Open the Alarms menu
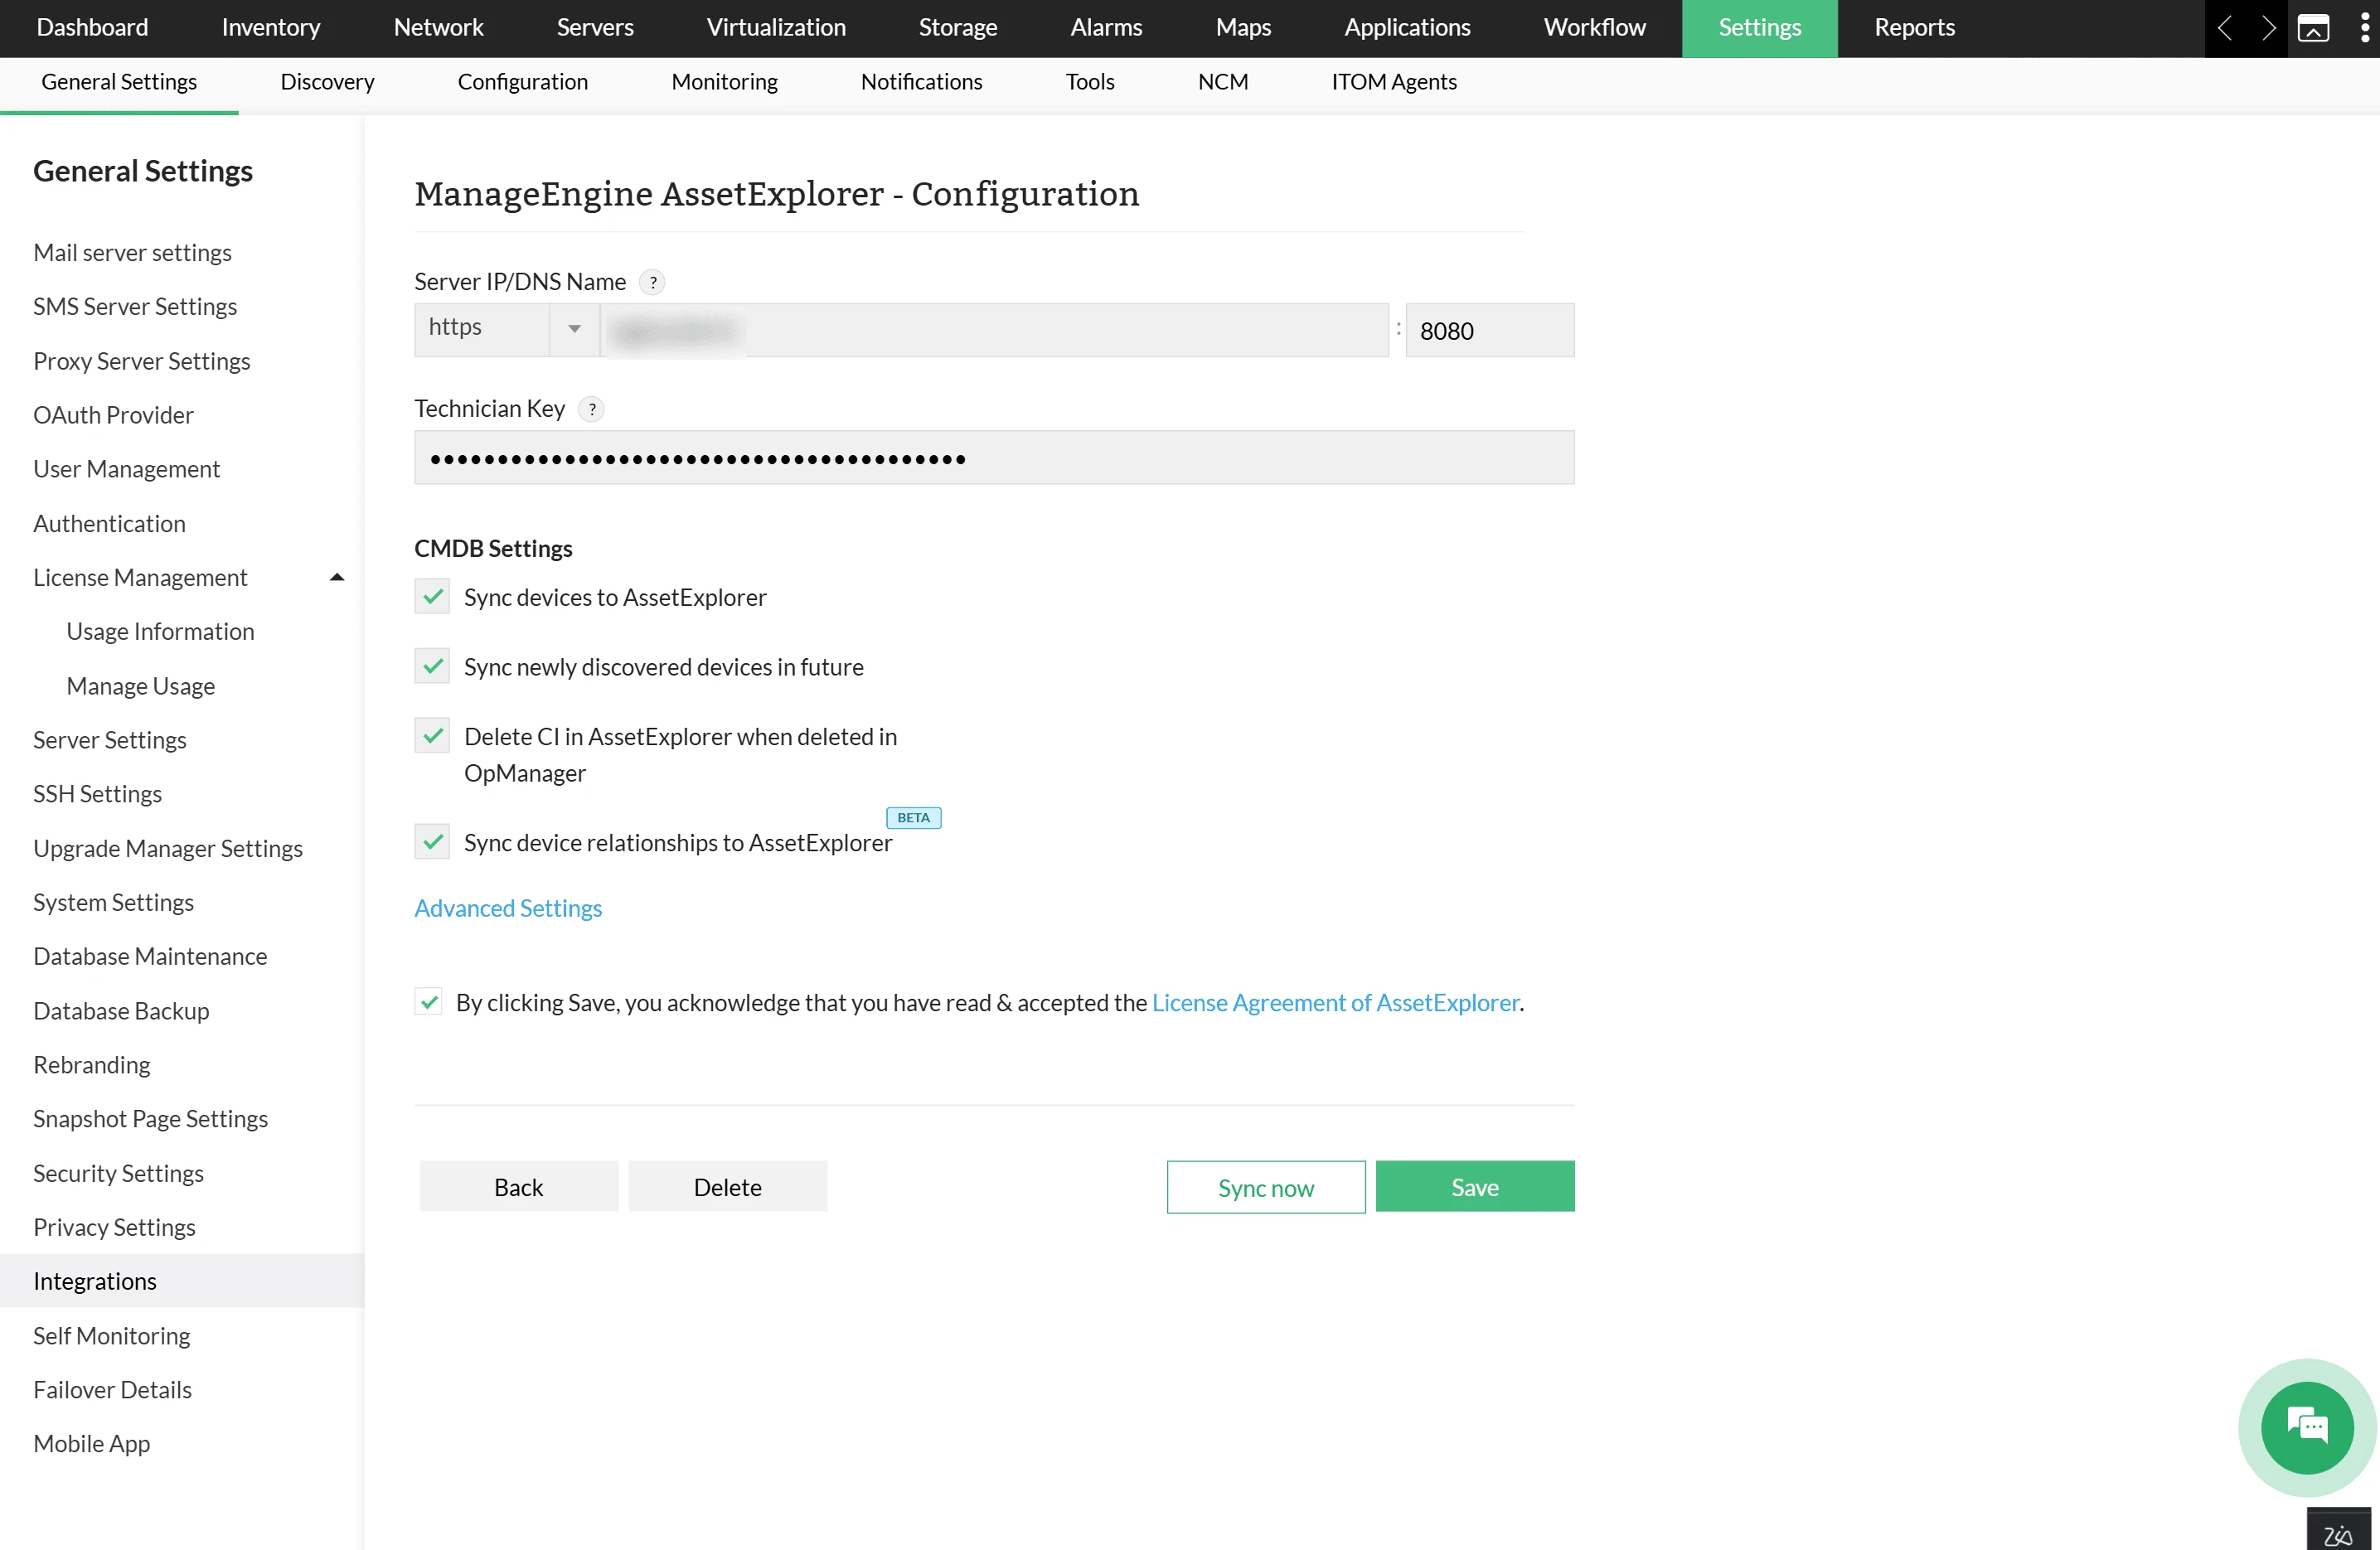The height and width of the screenshot is (1550, 2380). click(1106, 28)
